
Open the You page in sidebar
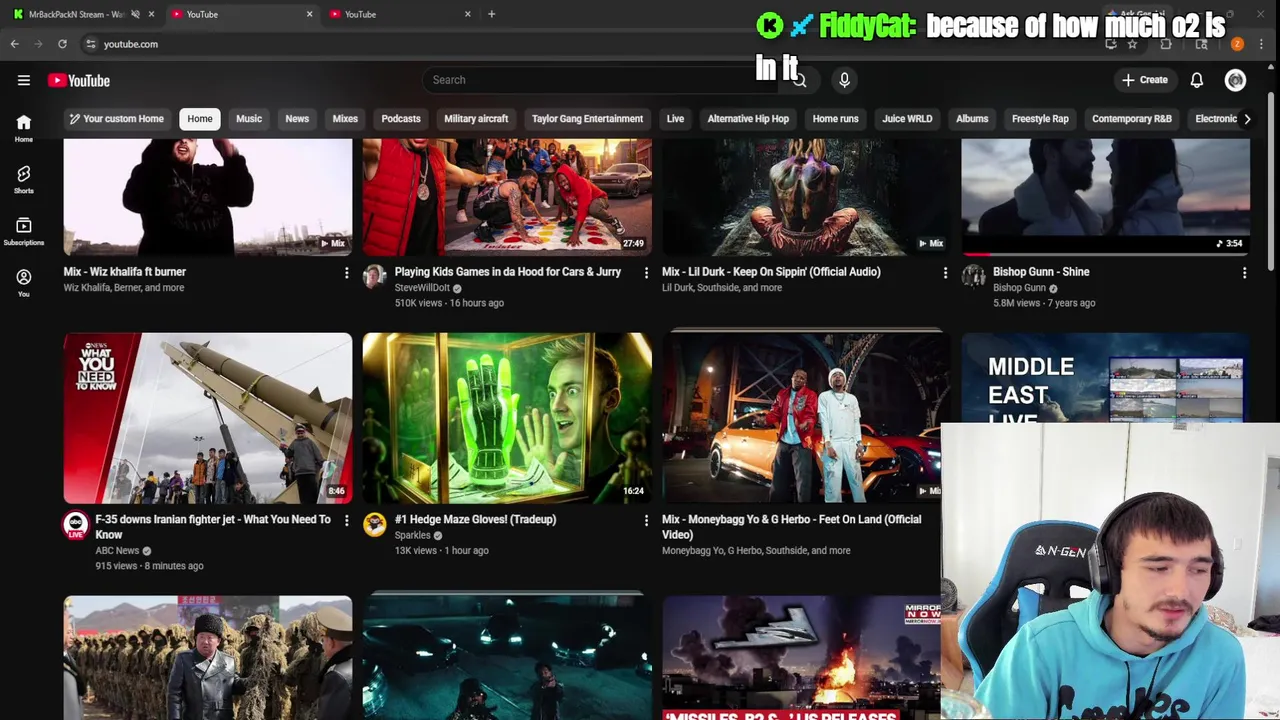[x=24, y=283]
